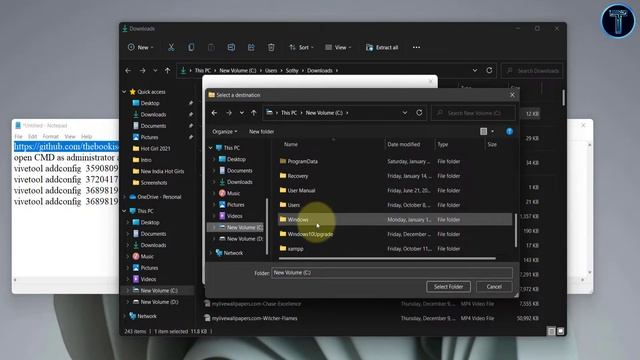Open OneDrive - Personal in sidebar

(159, 197)
